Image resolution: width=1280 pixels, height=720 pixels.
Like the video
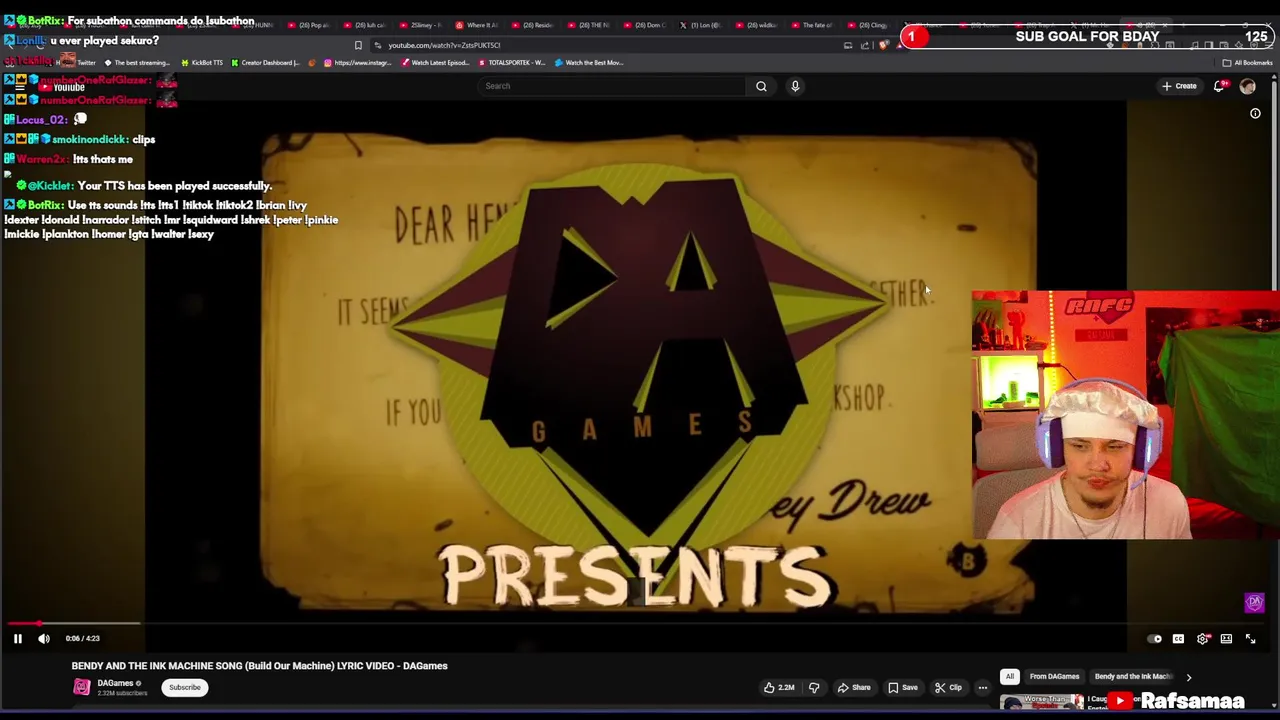[x=779, y=687]
